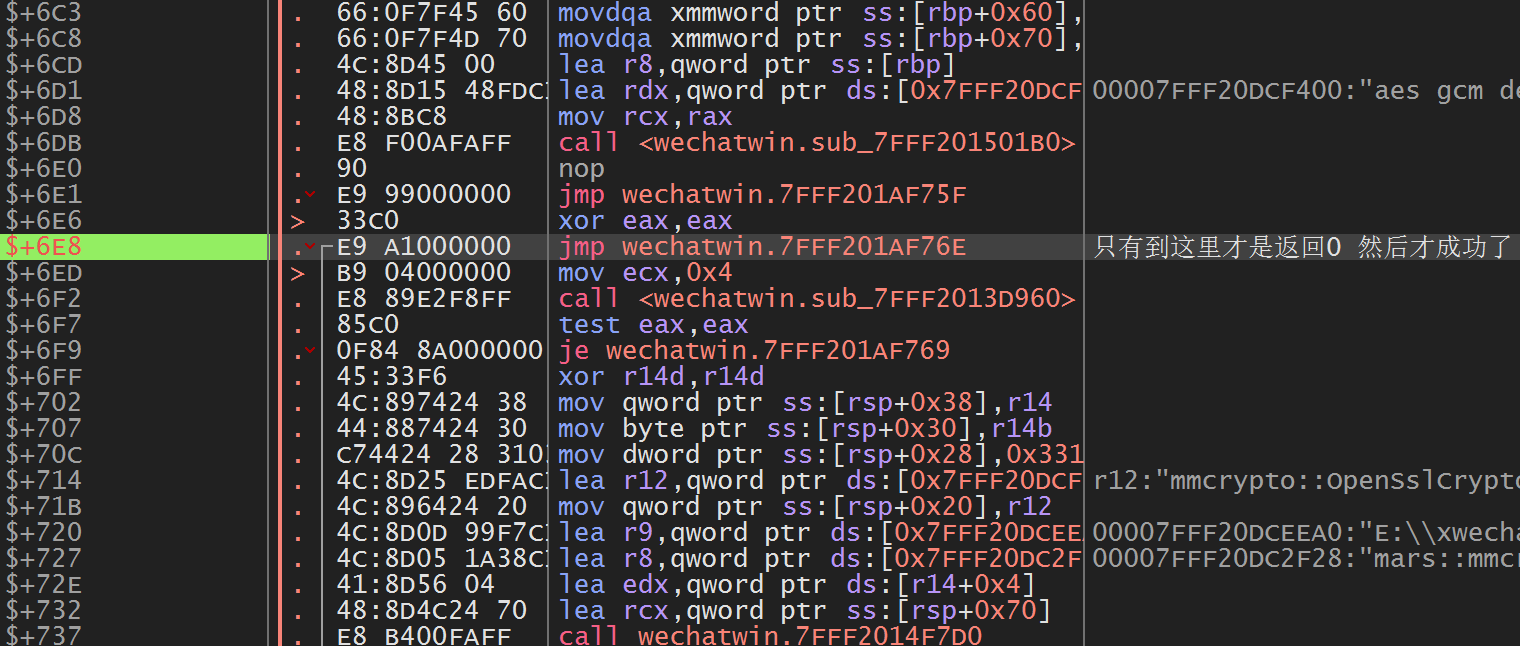
Task: Click the red jump arrow on the highlighted $+6E8 row
Action: pos(310,247)
